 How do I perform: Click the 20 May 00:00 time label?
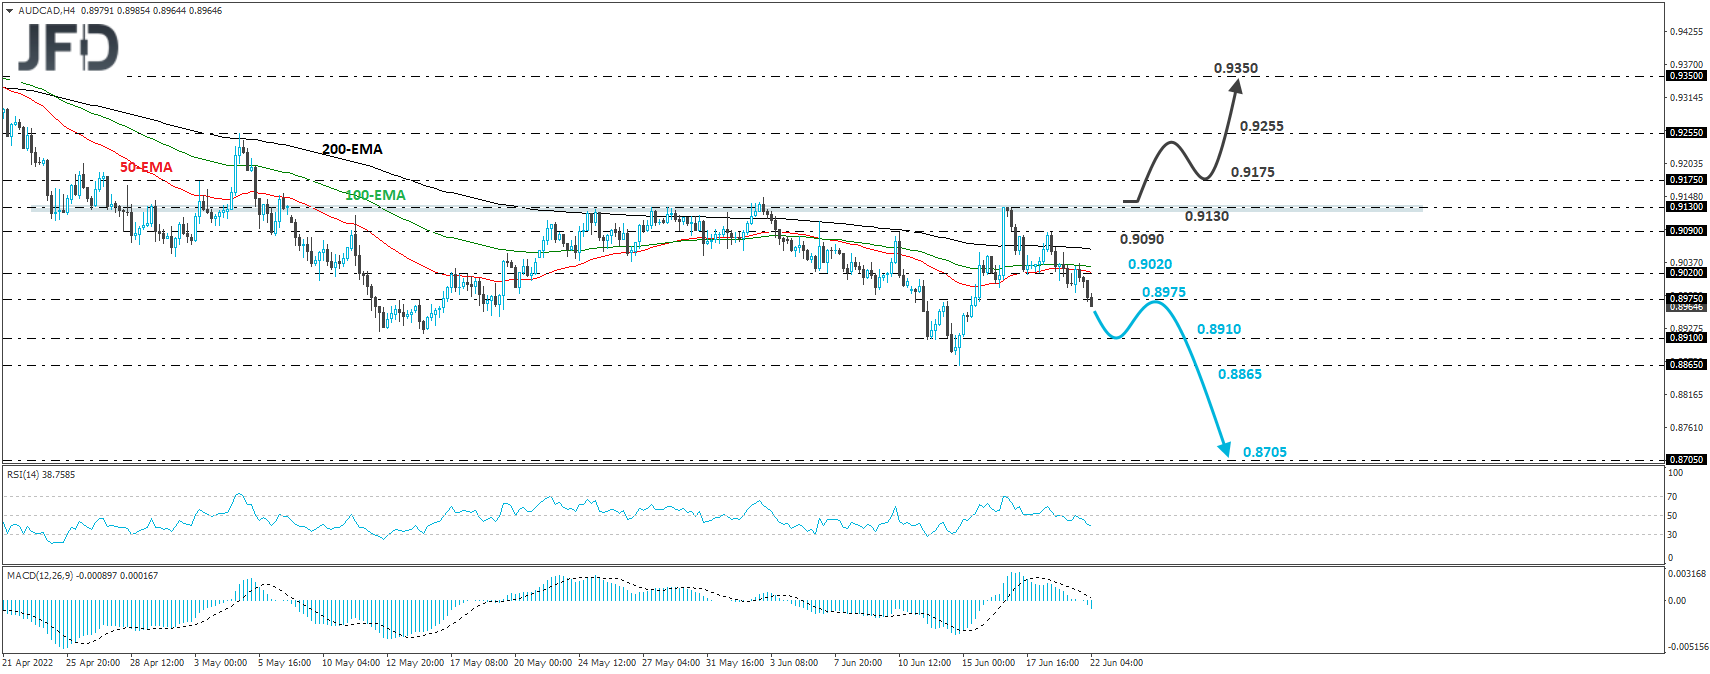(x=543, y=663)
